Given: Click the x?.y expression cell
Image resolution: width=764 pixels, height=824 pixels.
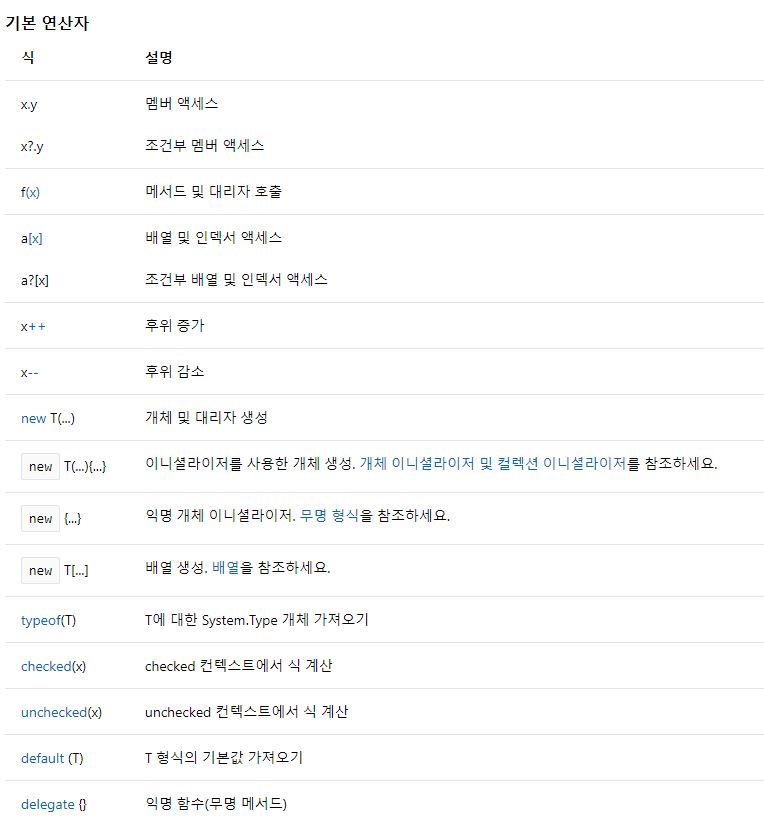Looking at the screenshot, I should tap(32, 147).
